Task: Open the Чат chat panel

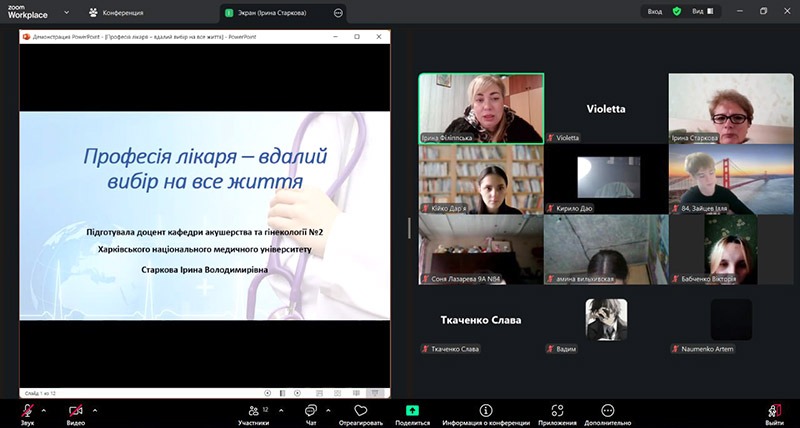Action: point(311,413)
